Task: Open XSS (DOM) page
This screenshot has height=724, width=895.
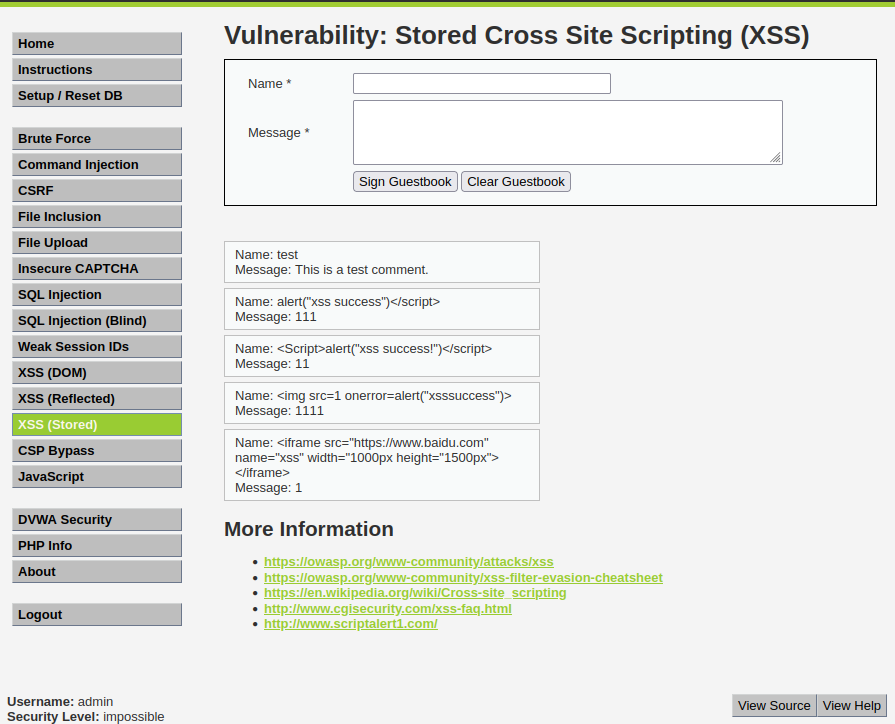Action: pyautogui.click(x=97, y=372)
